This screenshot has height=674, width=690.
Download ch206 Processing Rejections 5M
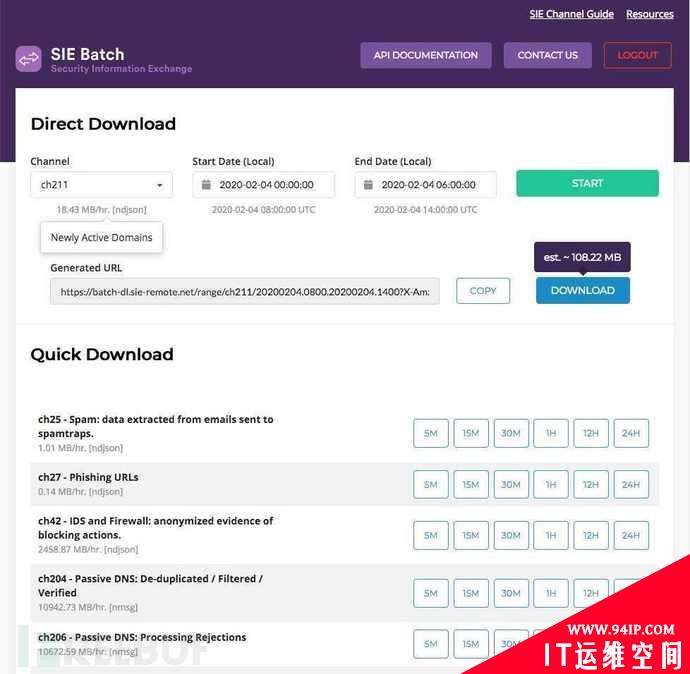pos(431,644)
